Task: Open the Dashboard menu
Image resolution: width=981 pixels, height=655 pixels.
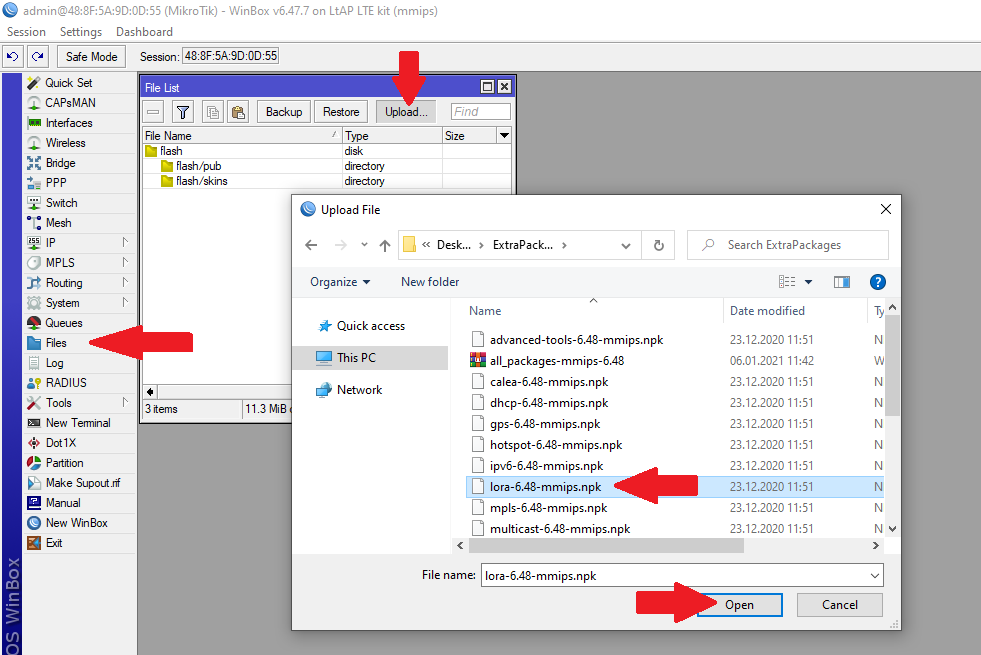Action: pyautogui.click(x=144, y=32)
